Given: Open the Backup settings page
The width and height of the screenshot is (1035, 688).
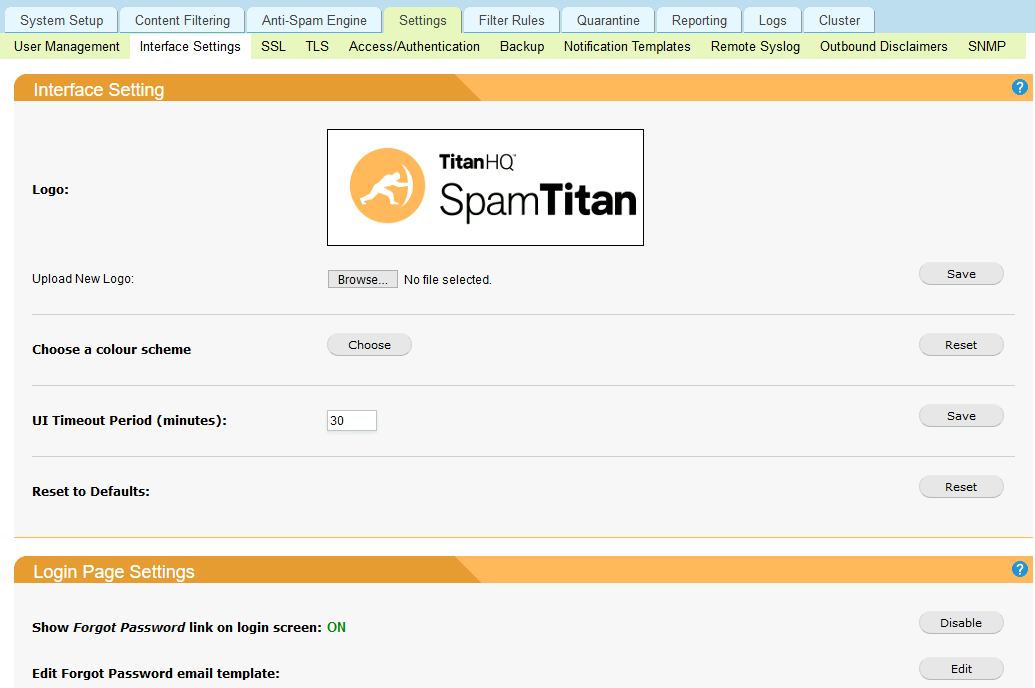Looking at the screenshot, I should [x=522, y=46].
